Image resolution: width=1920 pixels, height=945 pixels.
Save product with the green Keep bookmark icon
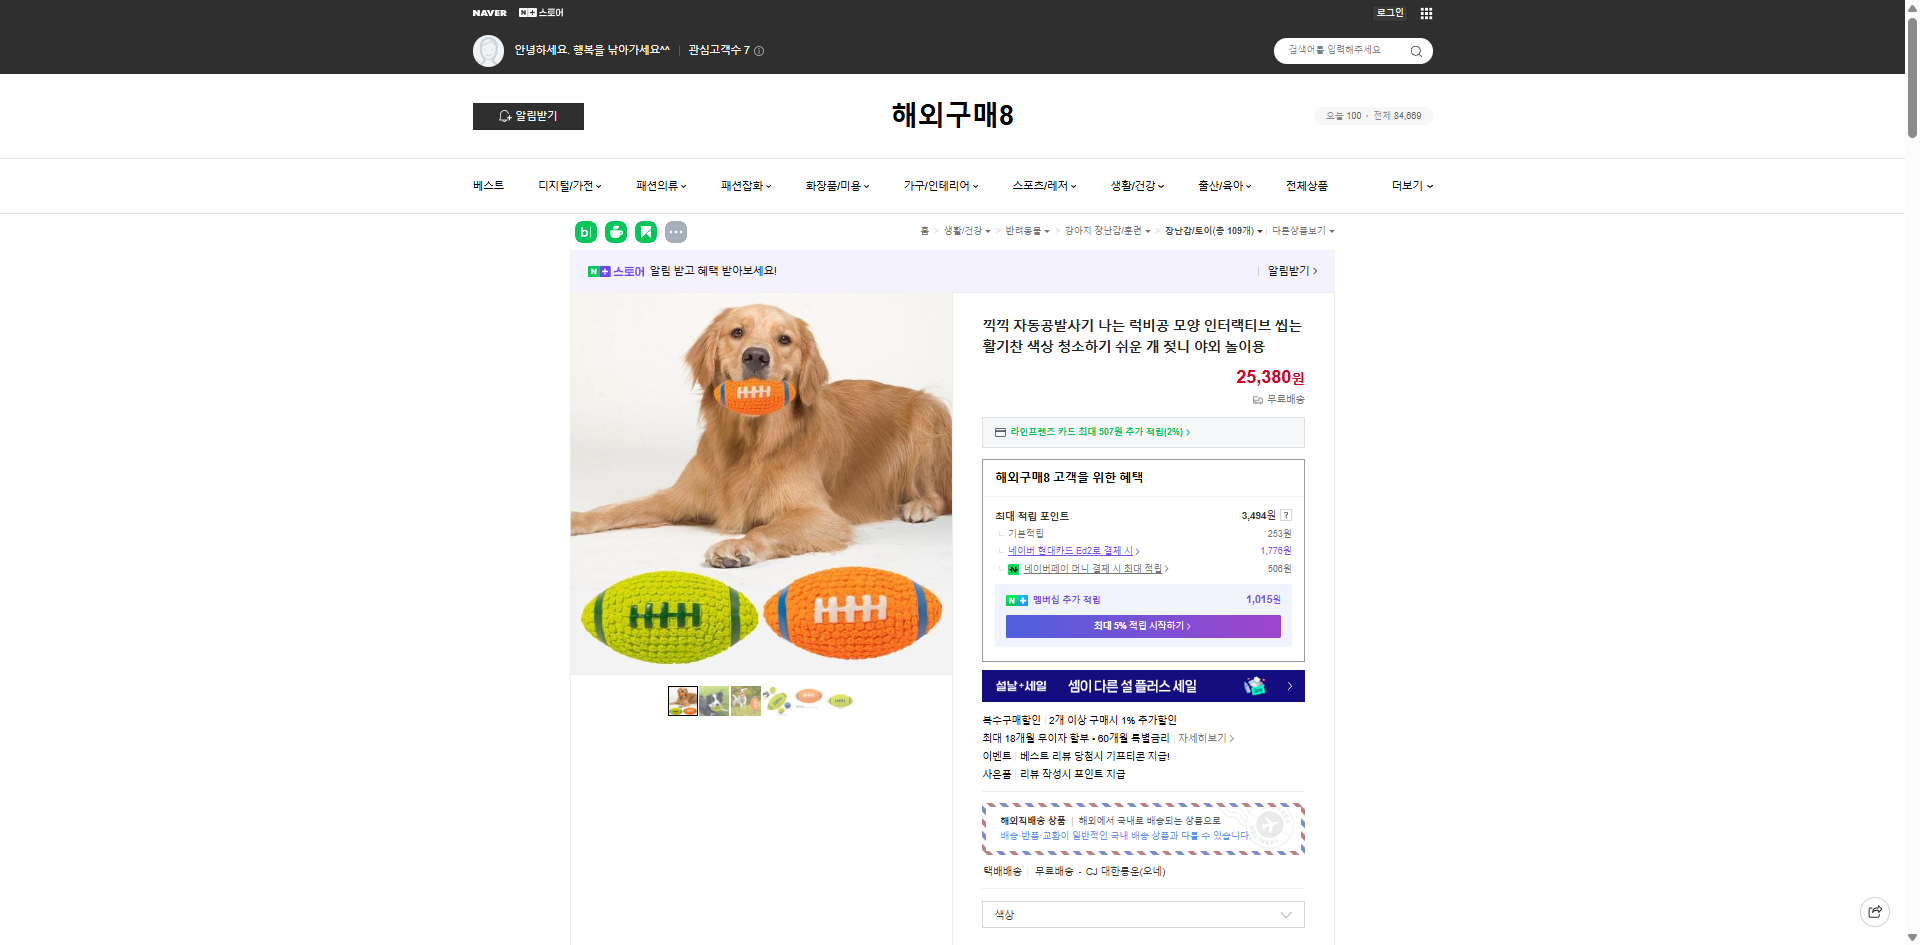point(646,232)
